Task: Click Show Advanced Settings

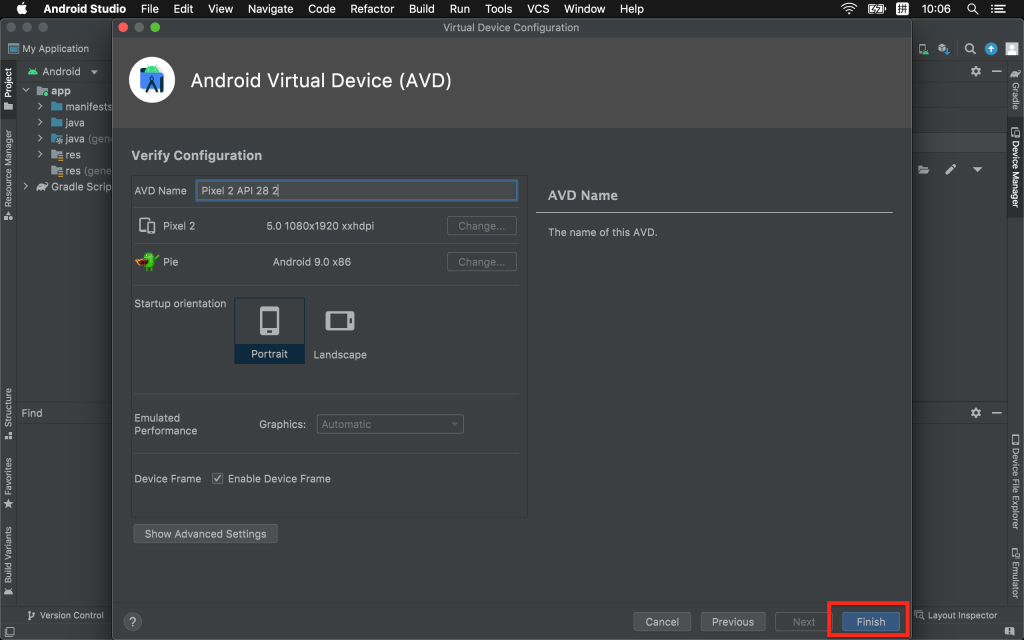Action: click(205, 534)
